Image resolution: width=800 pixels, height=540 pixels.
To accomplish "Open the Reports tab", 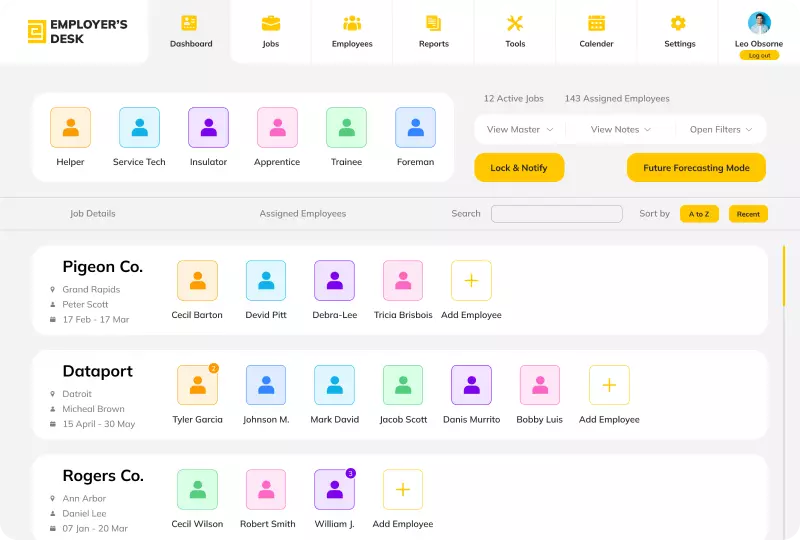I will [x=433, y=31].
